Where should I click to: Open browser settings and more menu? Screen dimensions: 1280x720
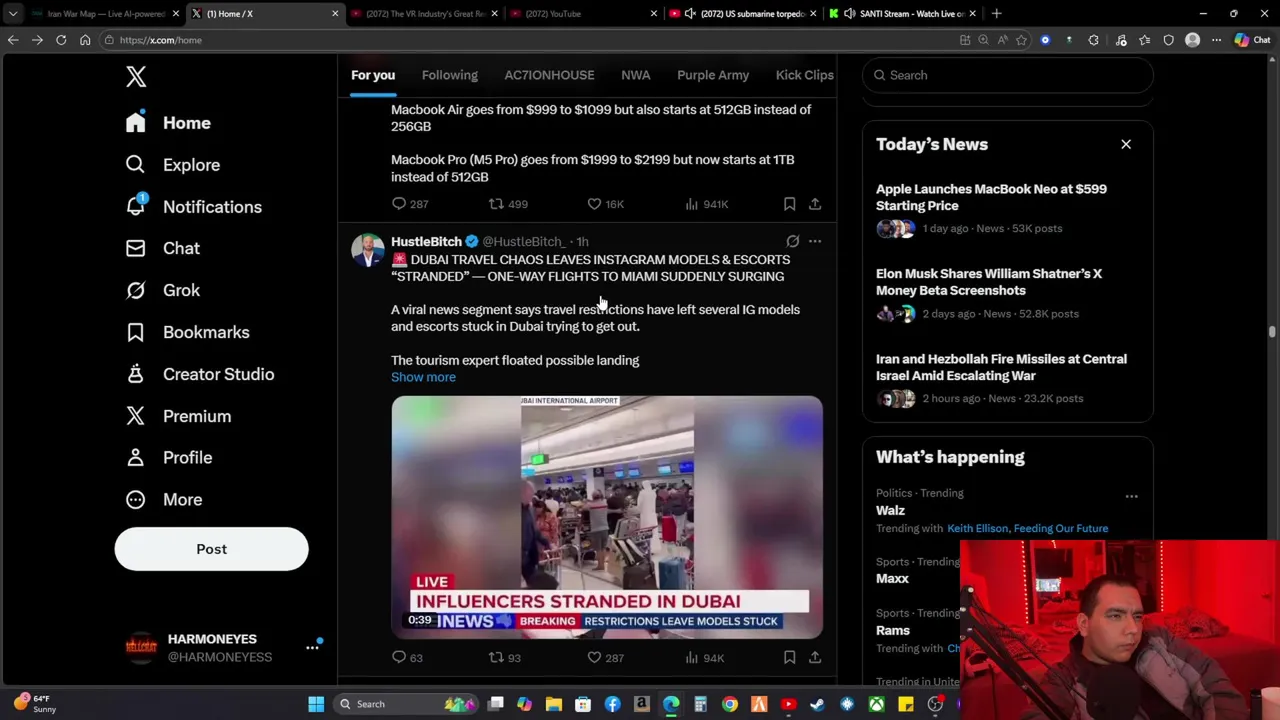coord(1216,40)
